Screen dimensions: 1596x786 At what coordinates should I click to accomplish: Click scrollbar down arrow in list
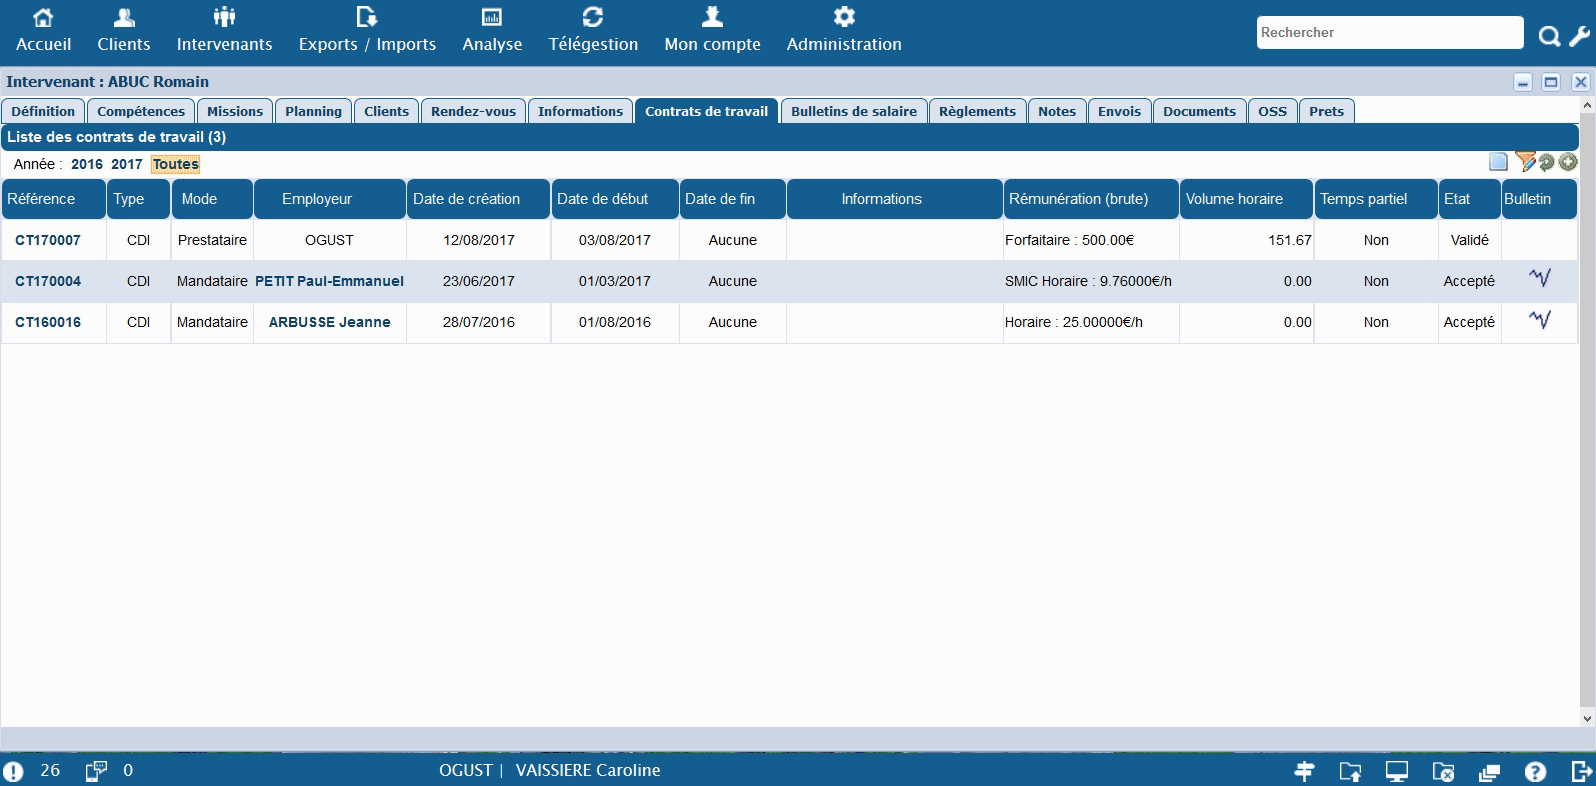click(x=1587, y=718)
